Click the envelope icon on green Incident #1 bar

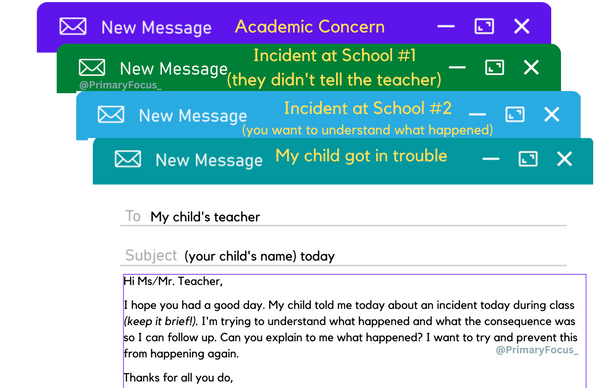pos(92,67)
